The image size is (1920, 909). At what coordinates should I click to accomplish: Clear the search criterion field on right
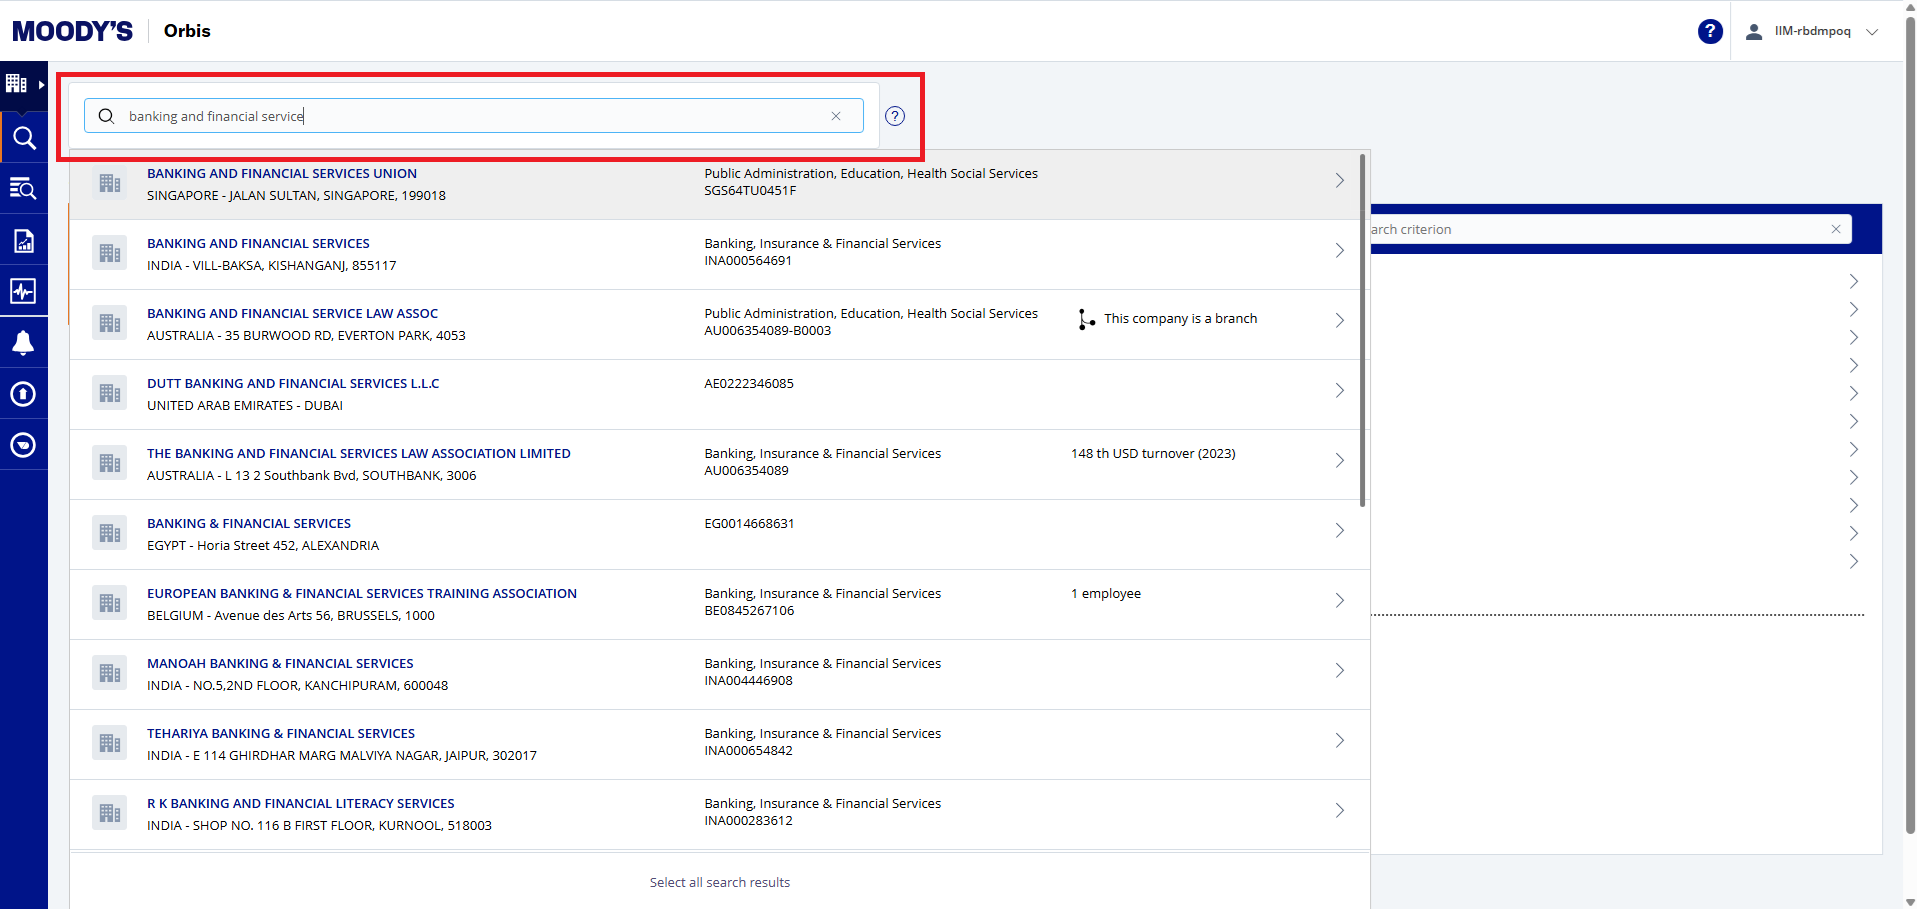pyautogui.click(x=1836, y=229)
